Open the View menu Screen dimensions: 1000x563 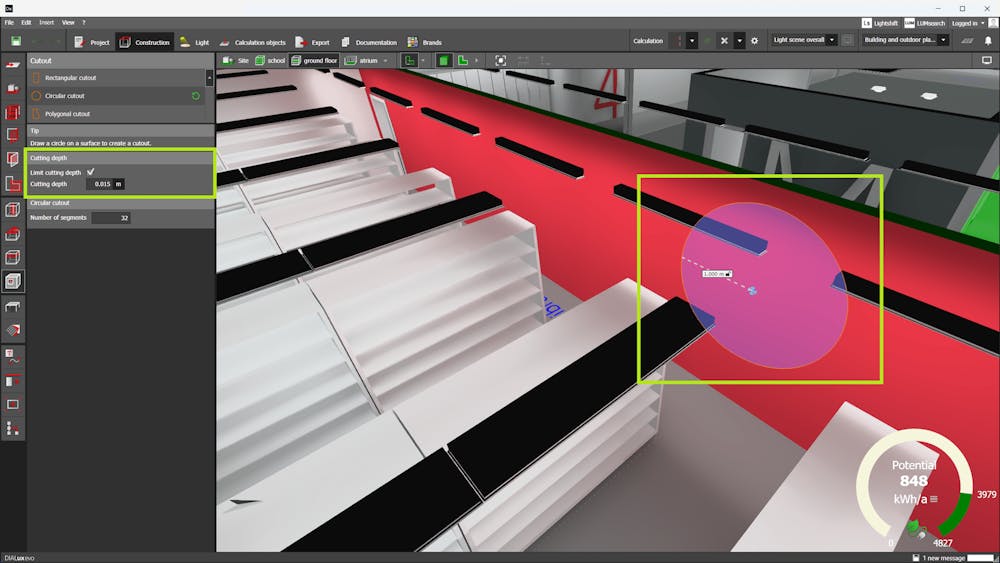(68, 22)
